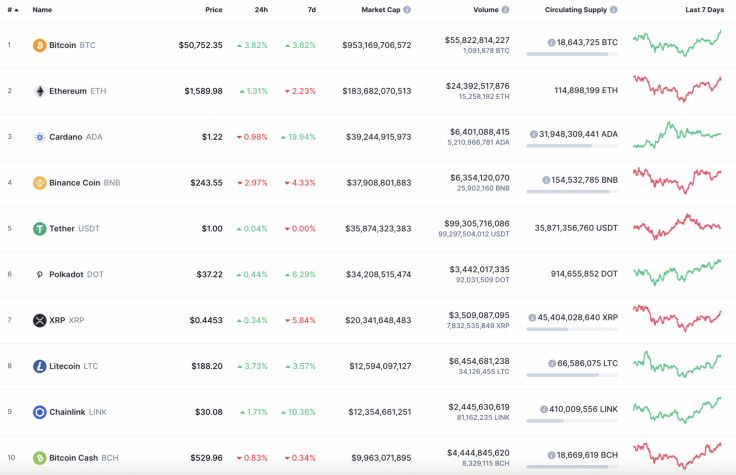
Task: Open Ethereum's last 7 days sparkline chart
Action: [677, 89]
